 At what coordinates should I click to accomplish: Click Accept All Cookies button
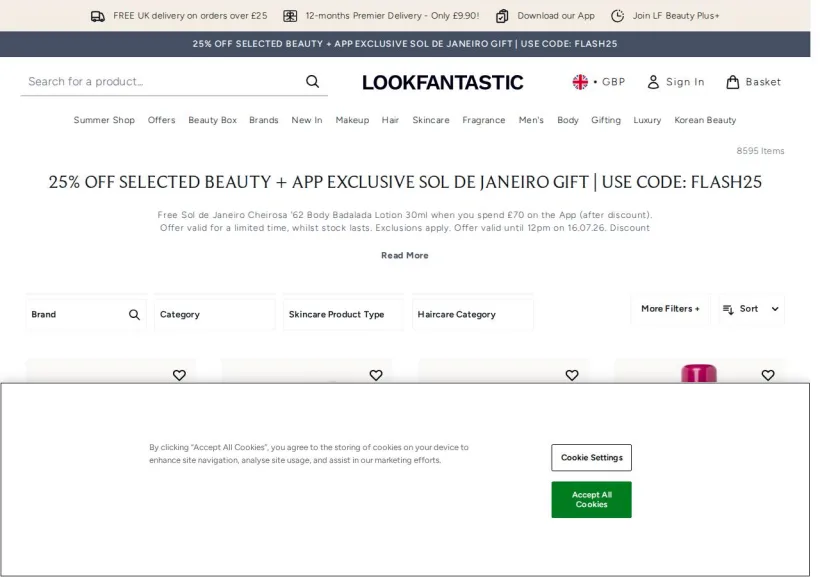(x=591, y=500)
